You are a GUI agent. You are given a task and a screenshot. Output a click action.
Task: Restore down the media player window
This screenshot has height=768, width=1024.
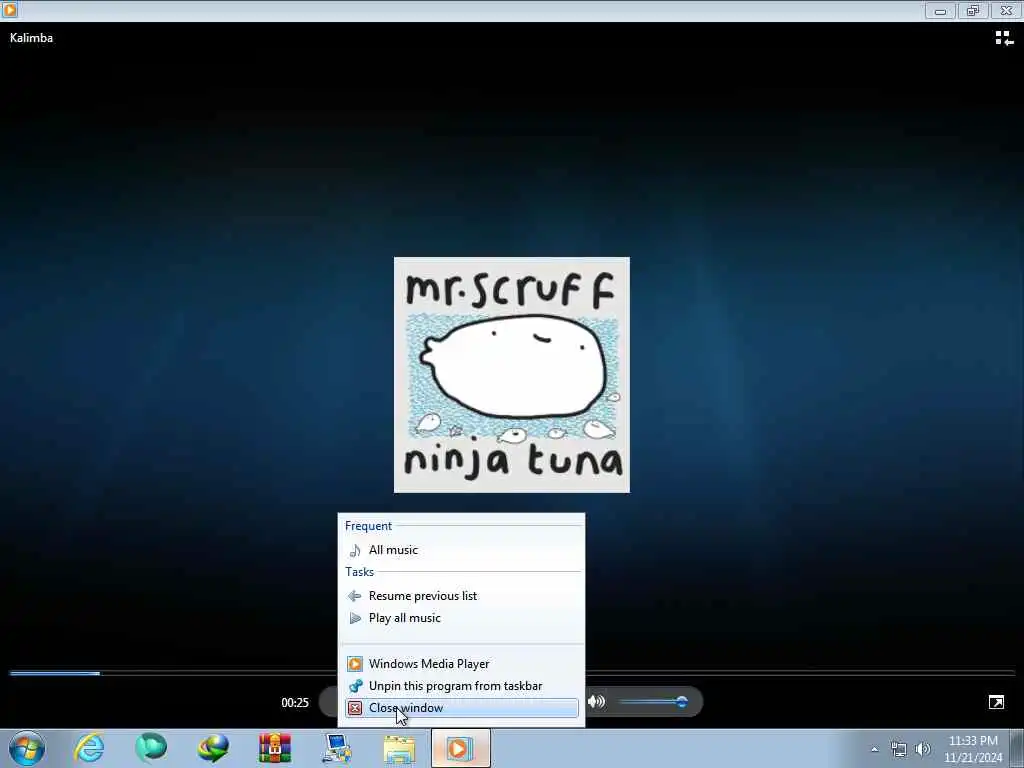973,11
